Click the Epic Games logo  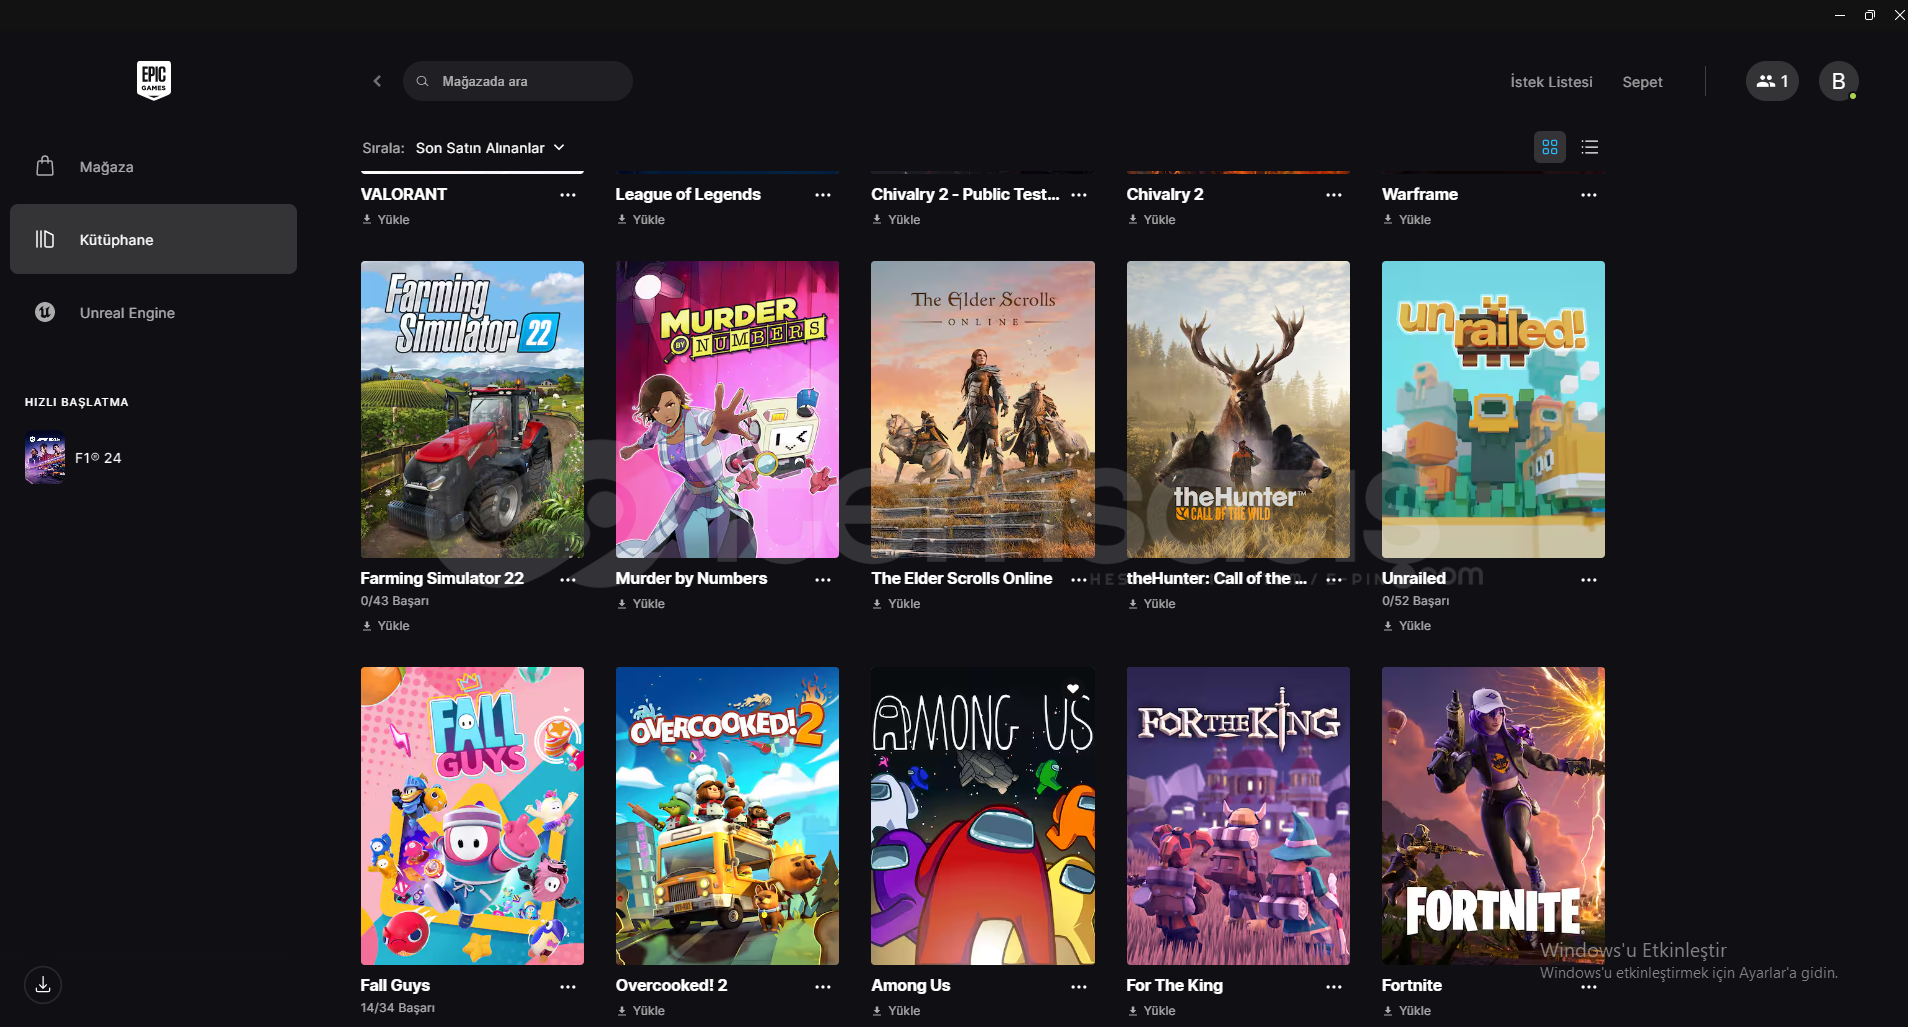[x=153, y=80]
